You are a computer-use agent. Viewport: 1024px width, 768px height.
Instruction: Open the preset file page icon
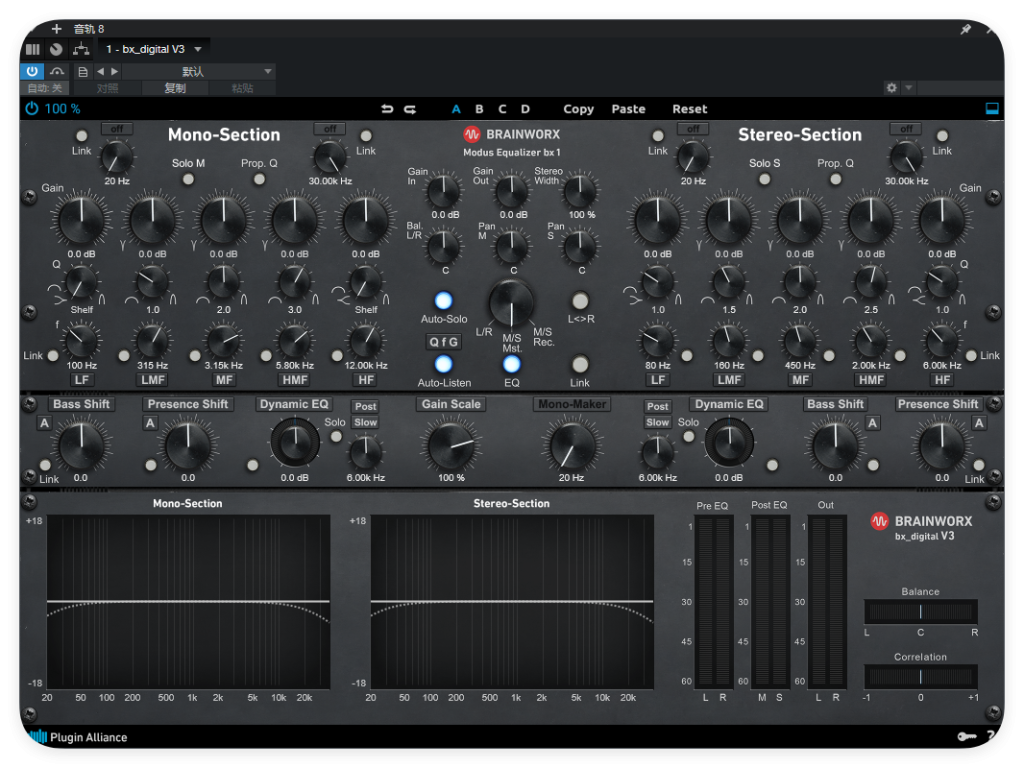coord(83,72)
